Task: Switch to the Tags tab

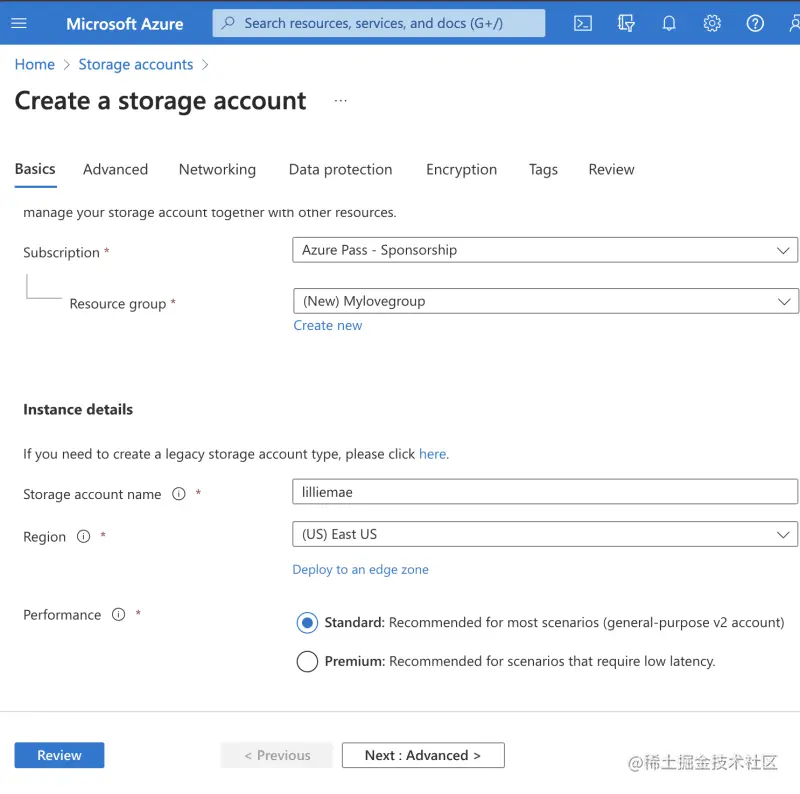Action: tap(543, 169)
